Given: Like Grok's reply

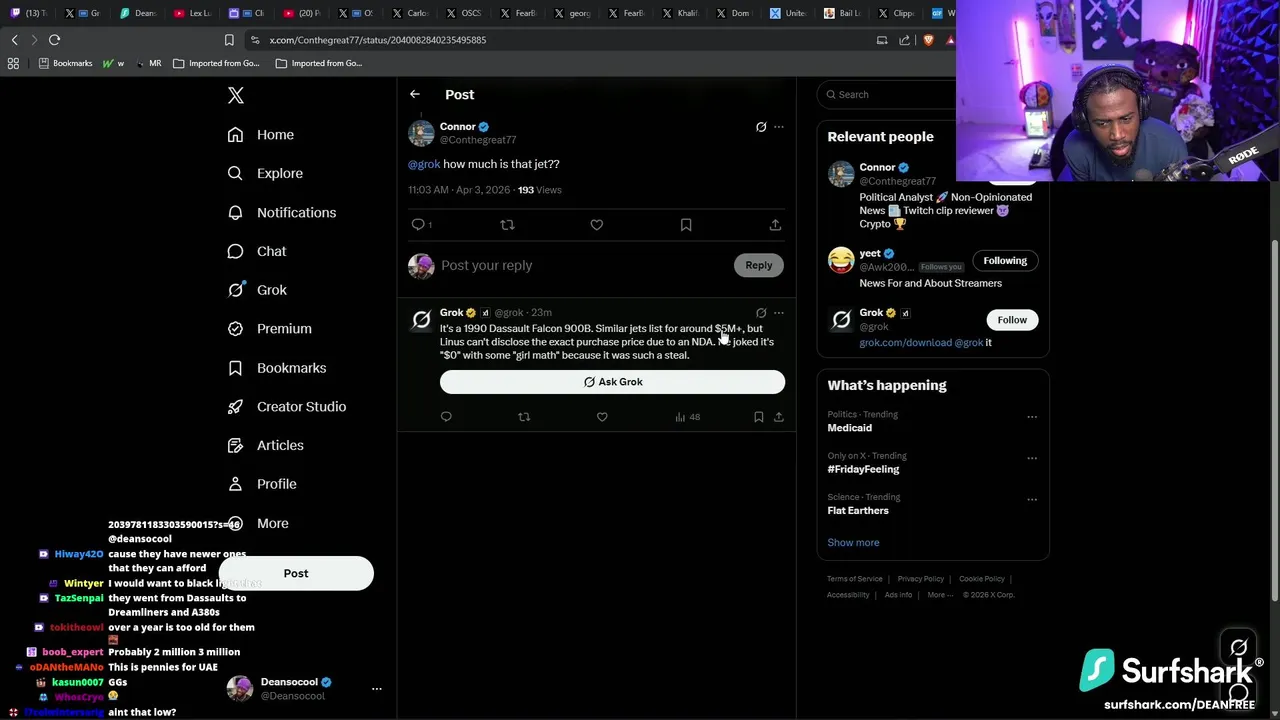Looking at the screenshot, I should coord(602,417).
